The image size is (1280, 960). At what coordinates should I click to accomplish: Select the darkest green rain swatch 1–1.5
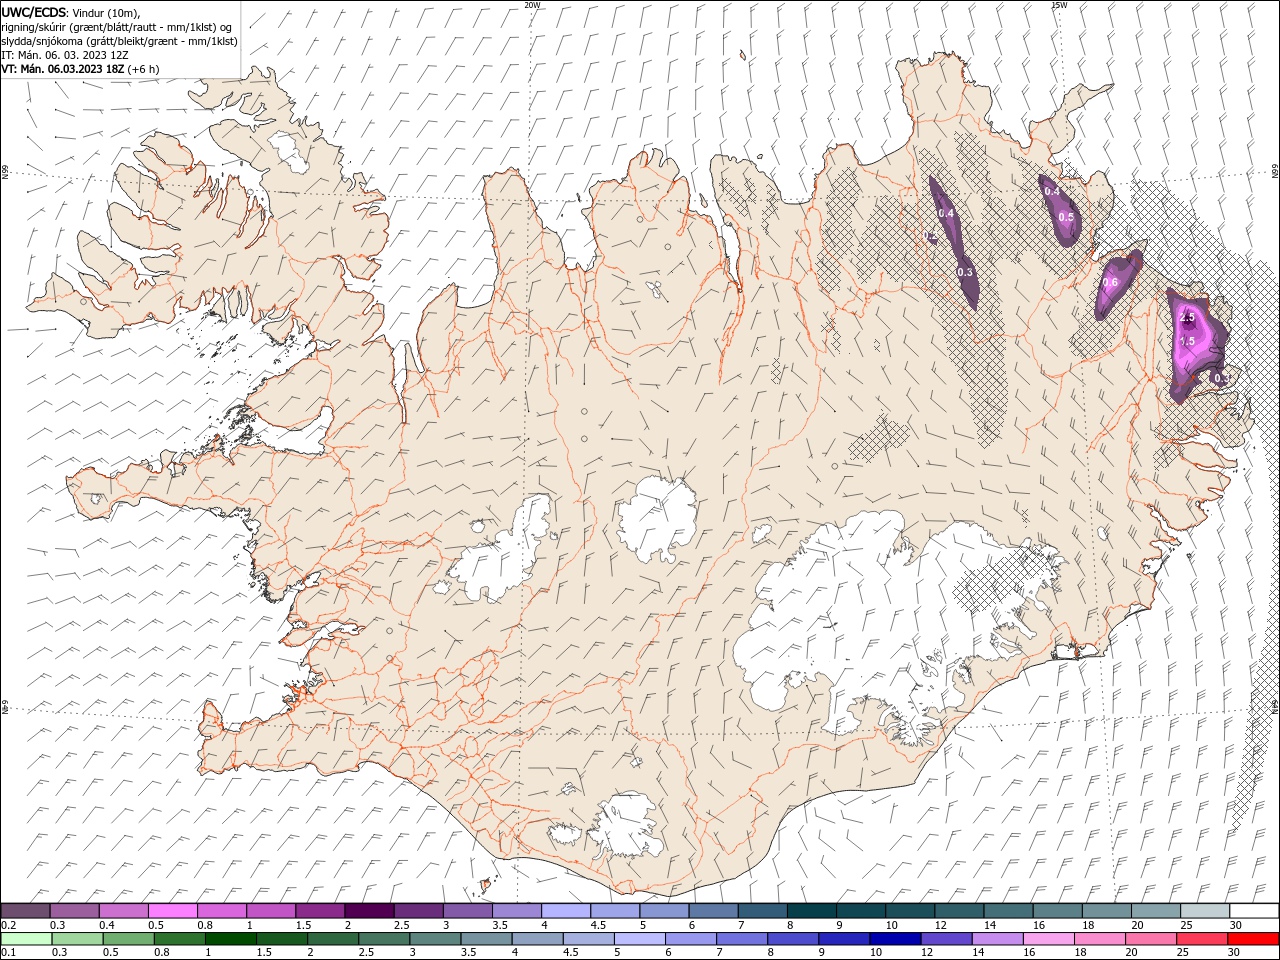pyautogui.click(x=231, y=939)
